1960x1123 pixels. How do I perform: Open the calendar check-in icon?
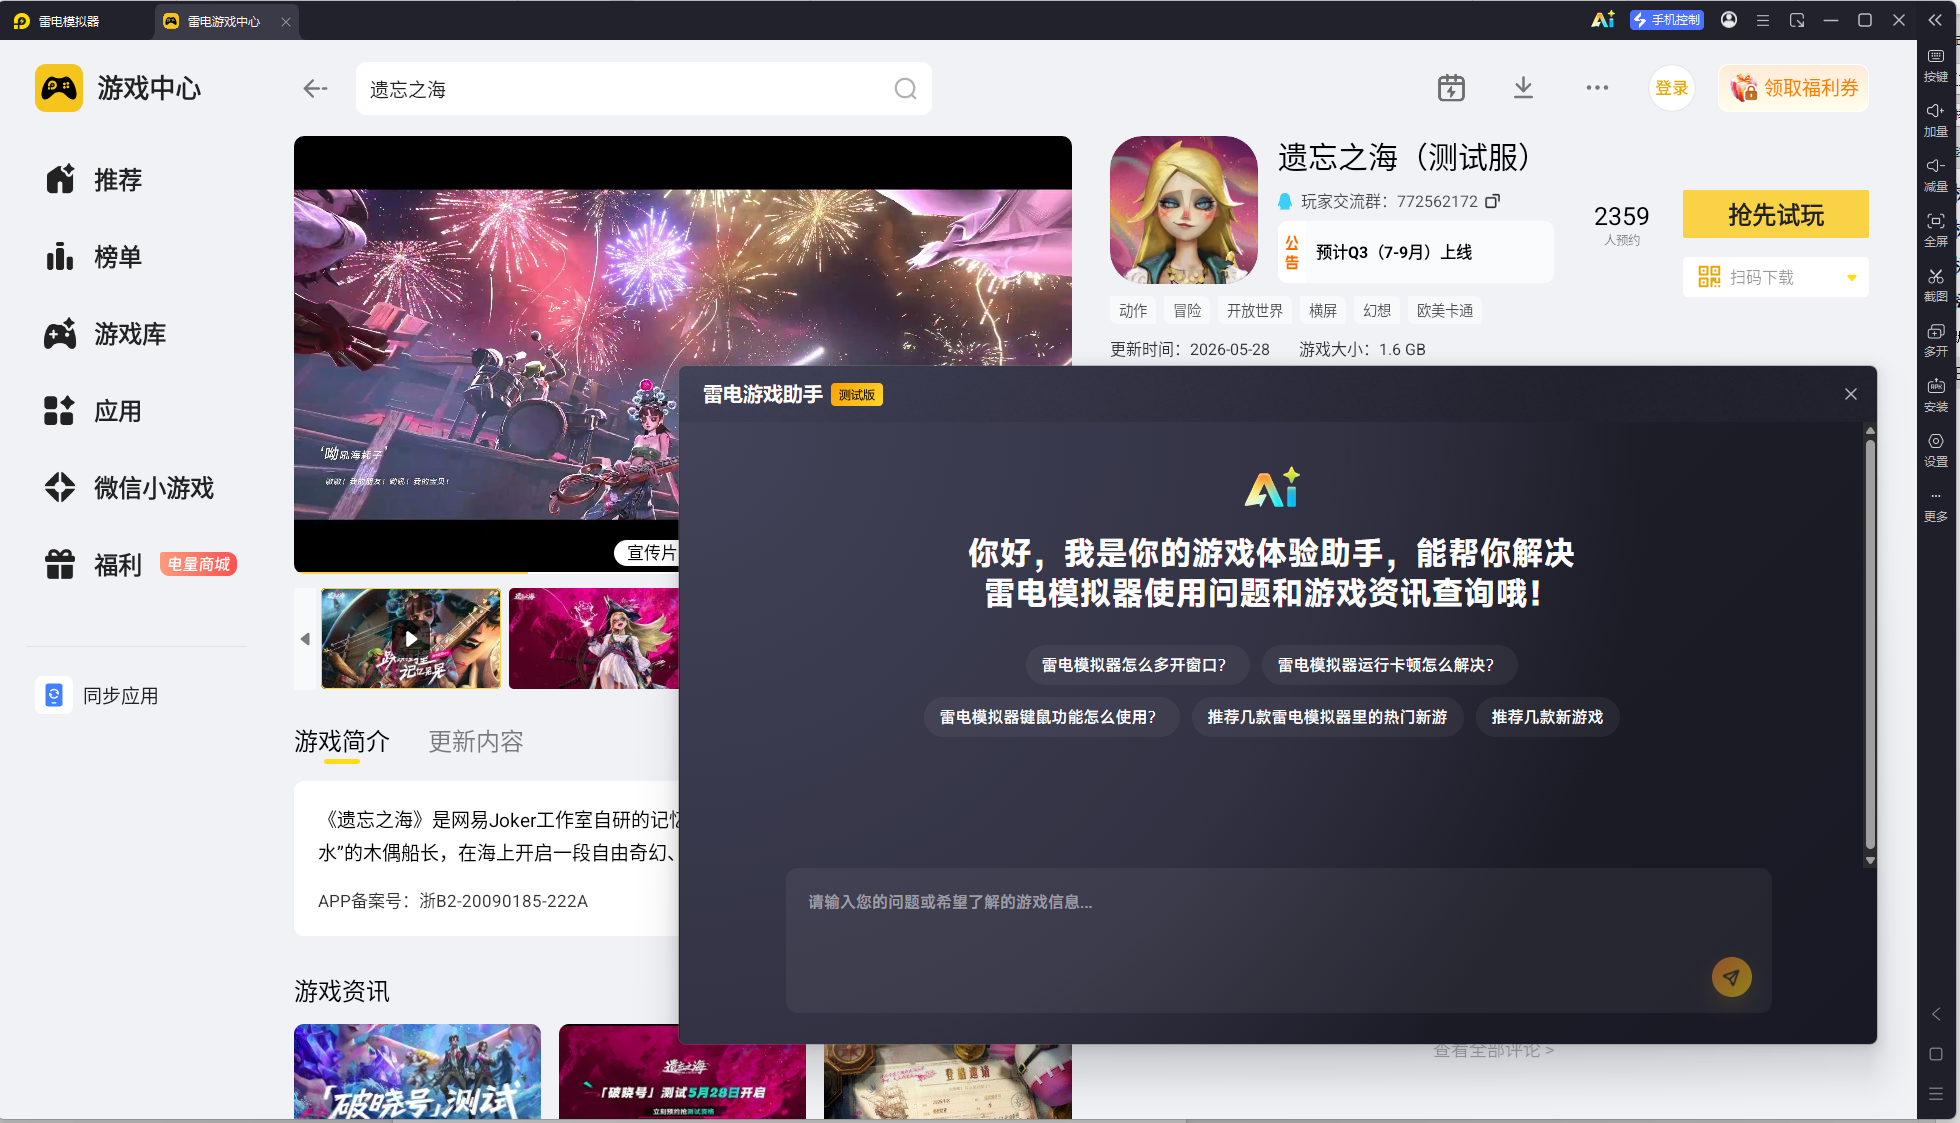click(x=1451, y=88)
